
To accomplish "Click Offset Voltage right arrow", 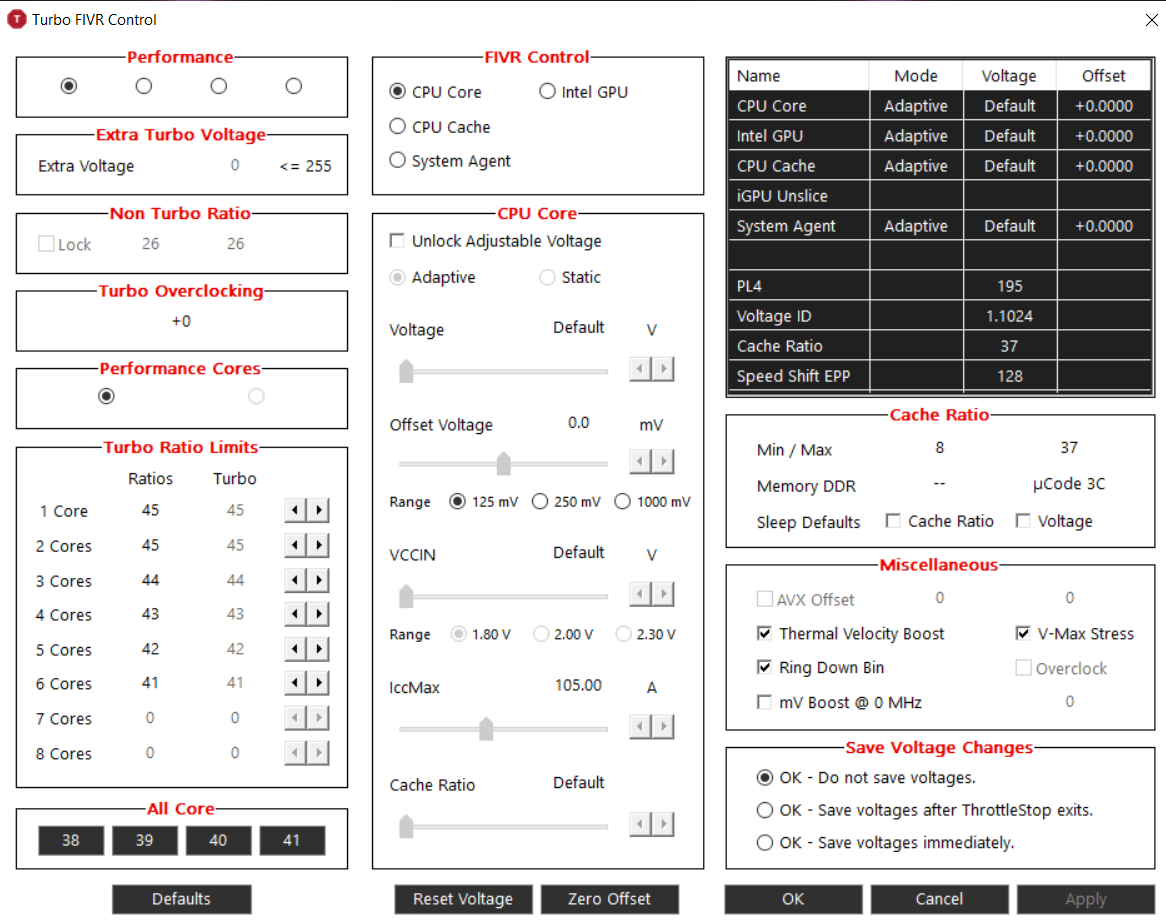I will (x=663, y=461).
